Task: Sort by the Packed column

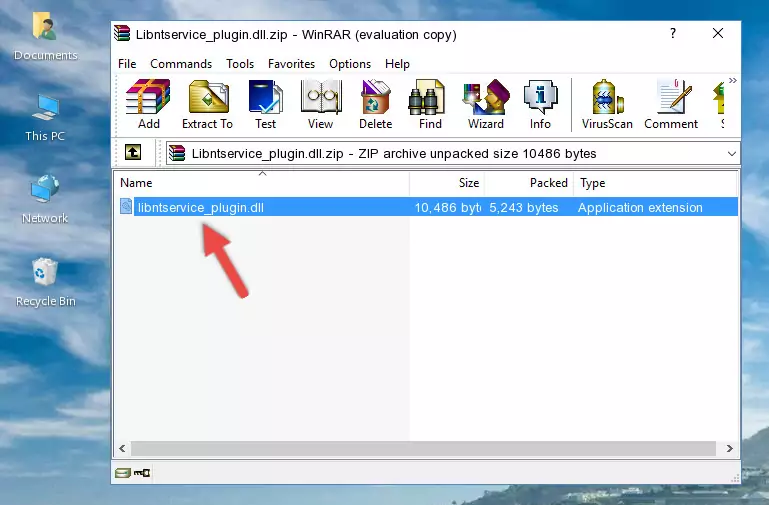Action: 529,183
